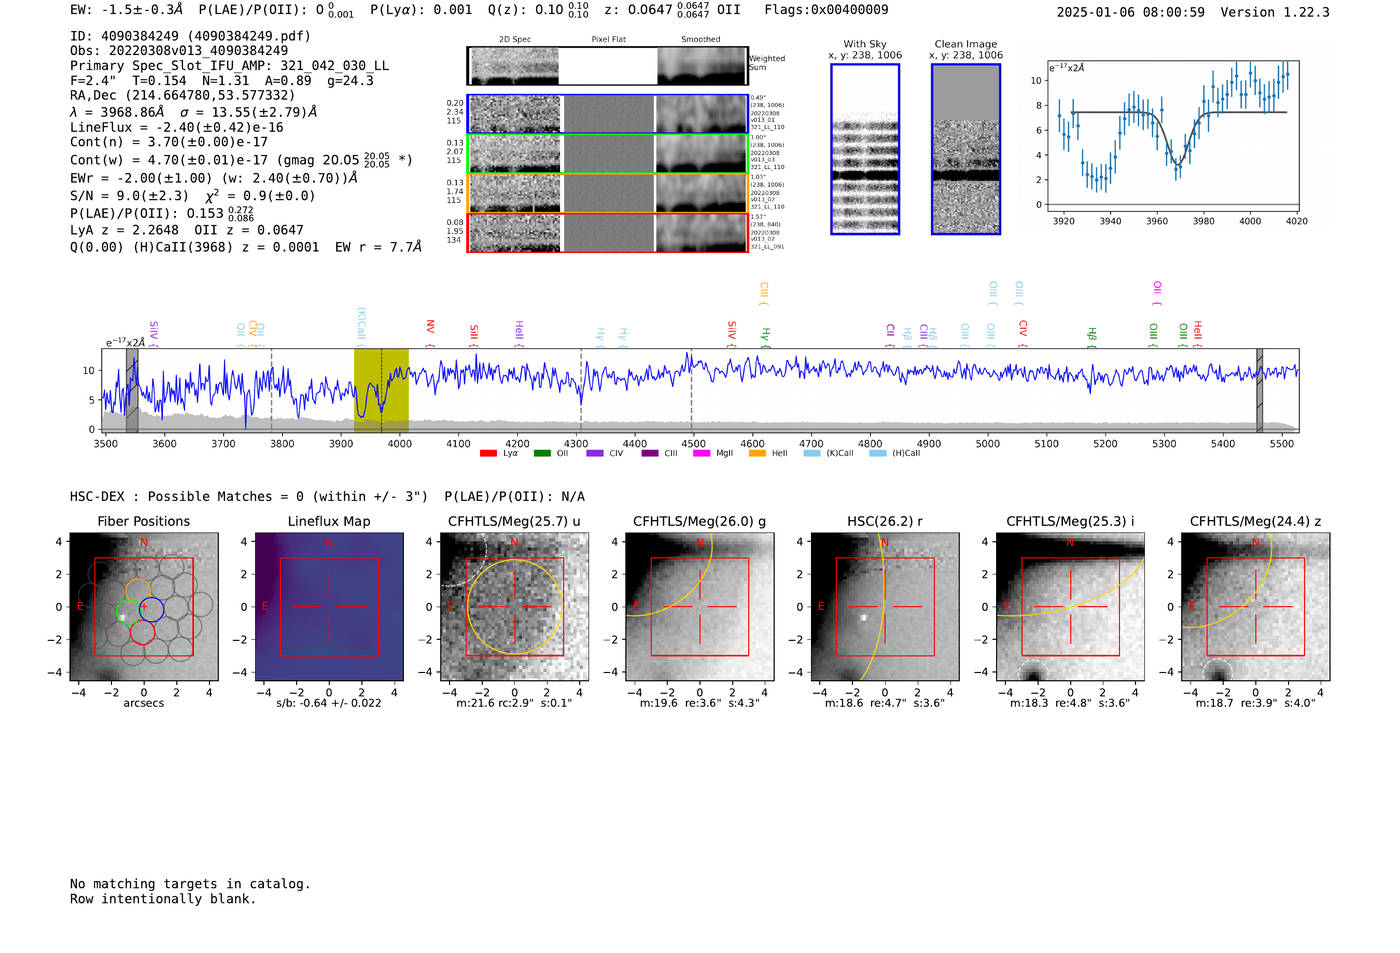
Task: Click the hatched gray band near 3550
Action: (x=132, y=390)
